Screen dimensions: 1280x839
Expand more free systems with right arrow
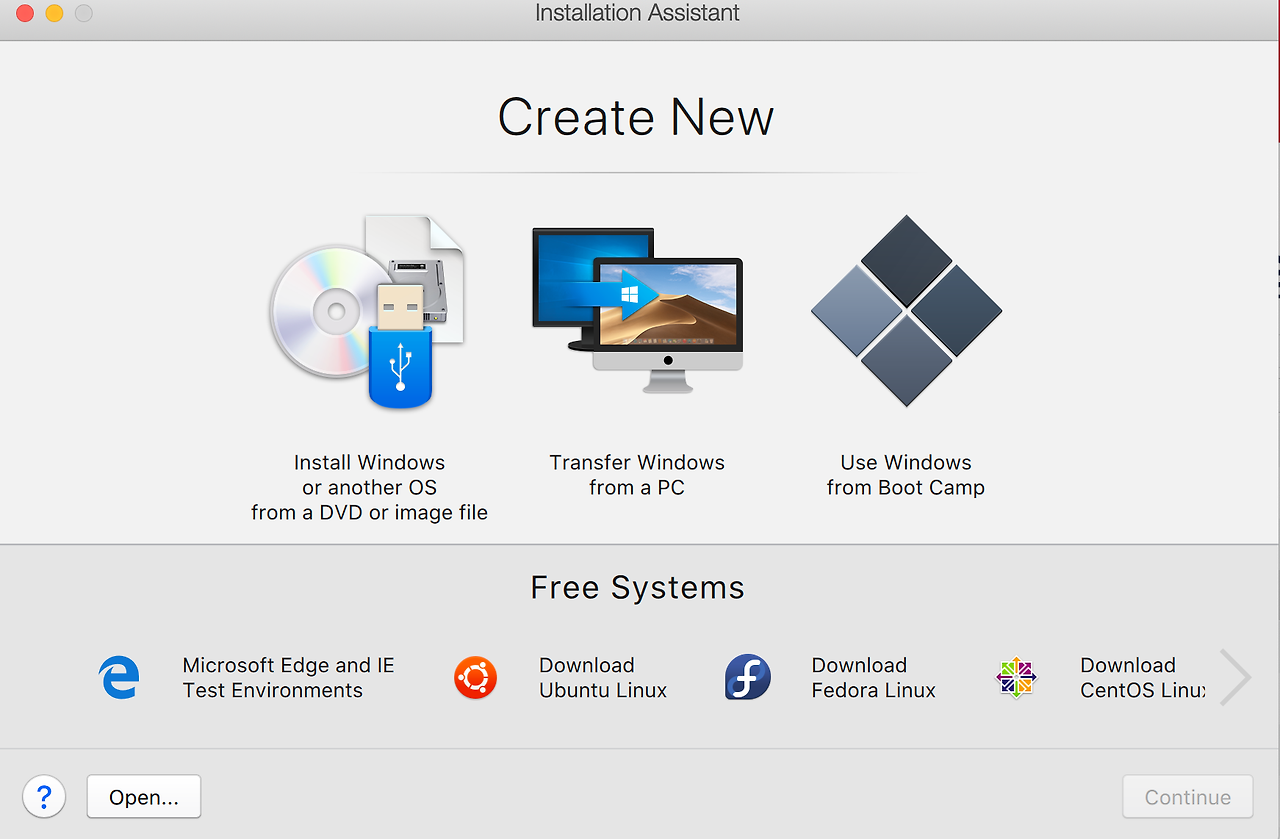point(1235,677)
